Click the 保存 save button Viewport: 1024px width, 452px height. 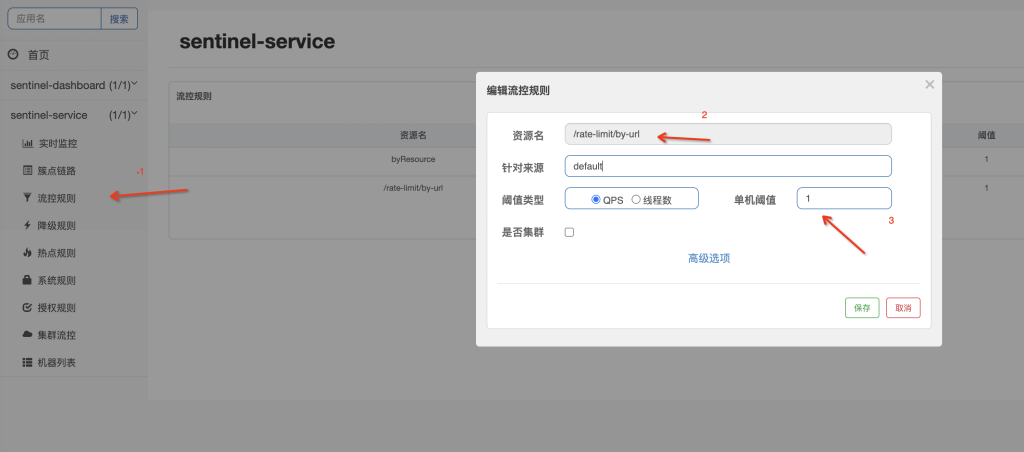(x=862, y=308)
